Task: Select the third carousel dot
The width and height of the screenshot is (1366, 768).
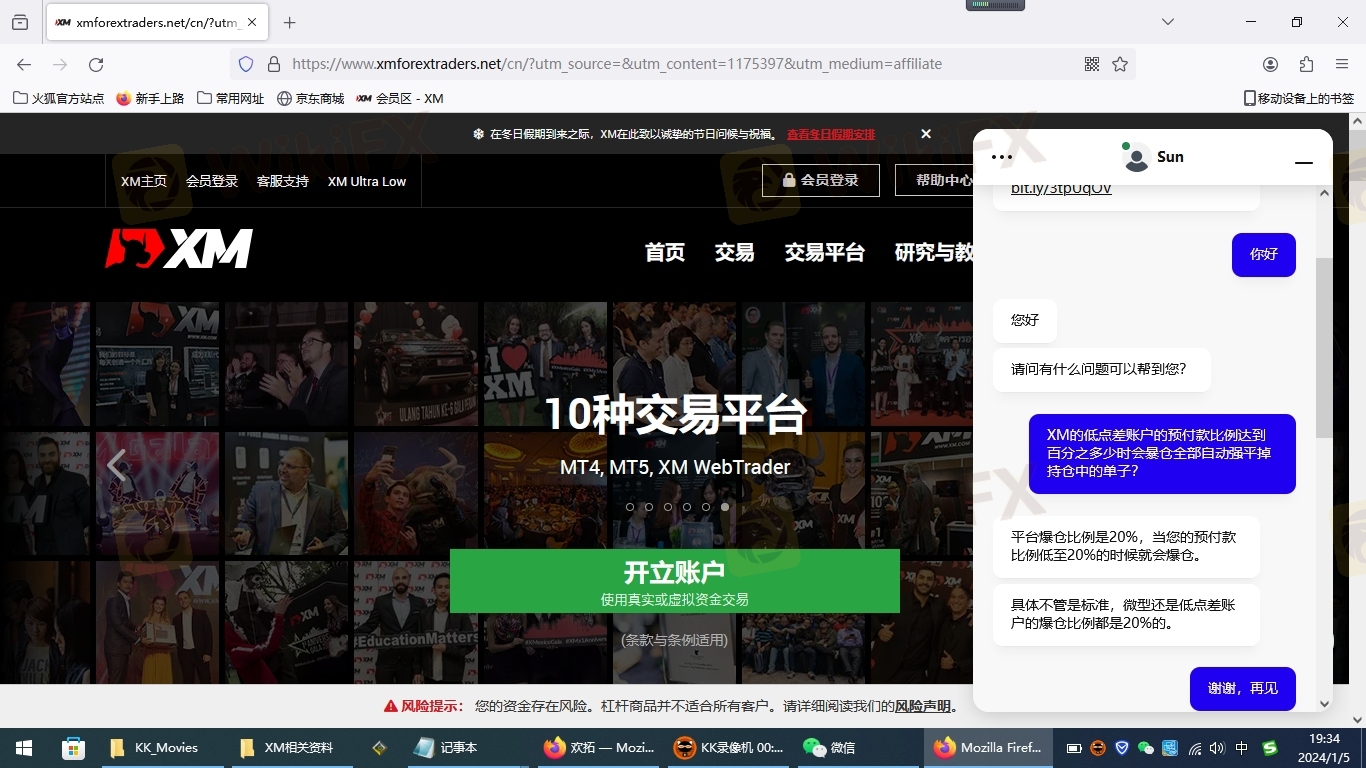Action: click(668, 507)
